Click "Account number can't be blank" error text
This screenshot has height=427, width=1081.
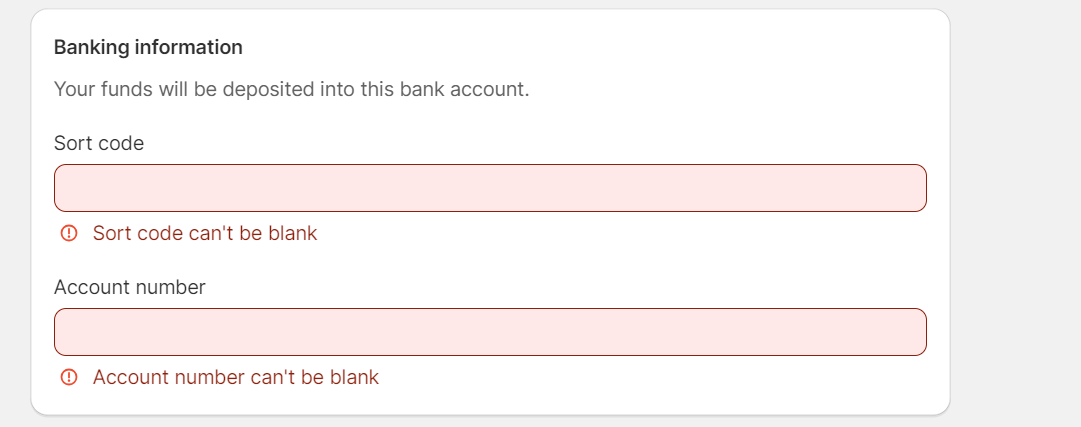click(x=236, y=378)
